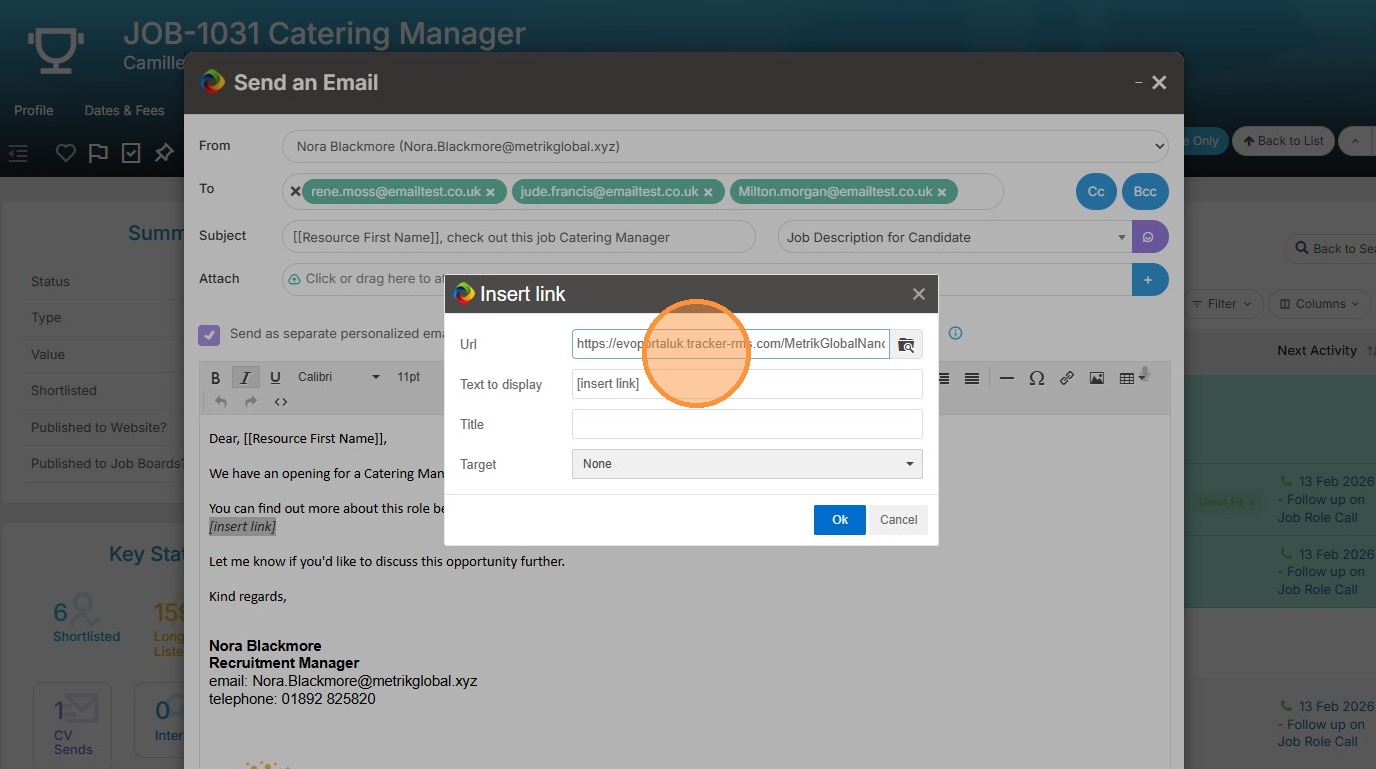Open the source code view icon

click(x=281, y=402)
